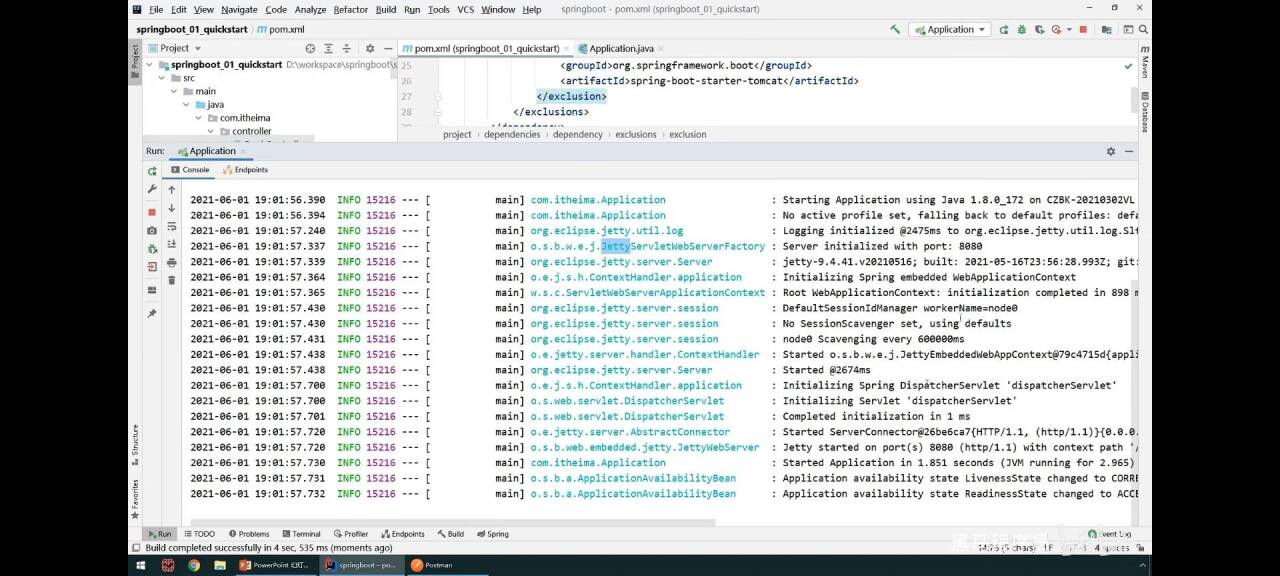The height and width of the screenshot is (576, 1280).
Task: Open TODO tool window button
Action: coord(199,534)
